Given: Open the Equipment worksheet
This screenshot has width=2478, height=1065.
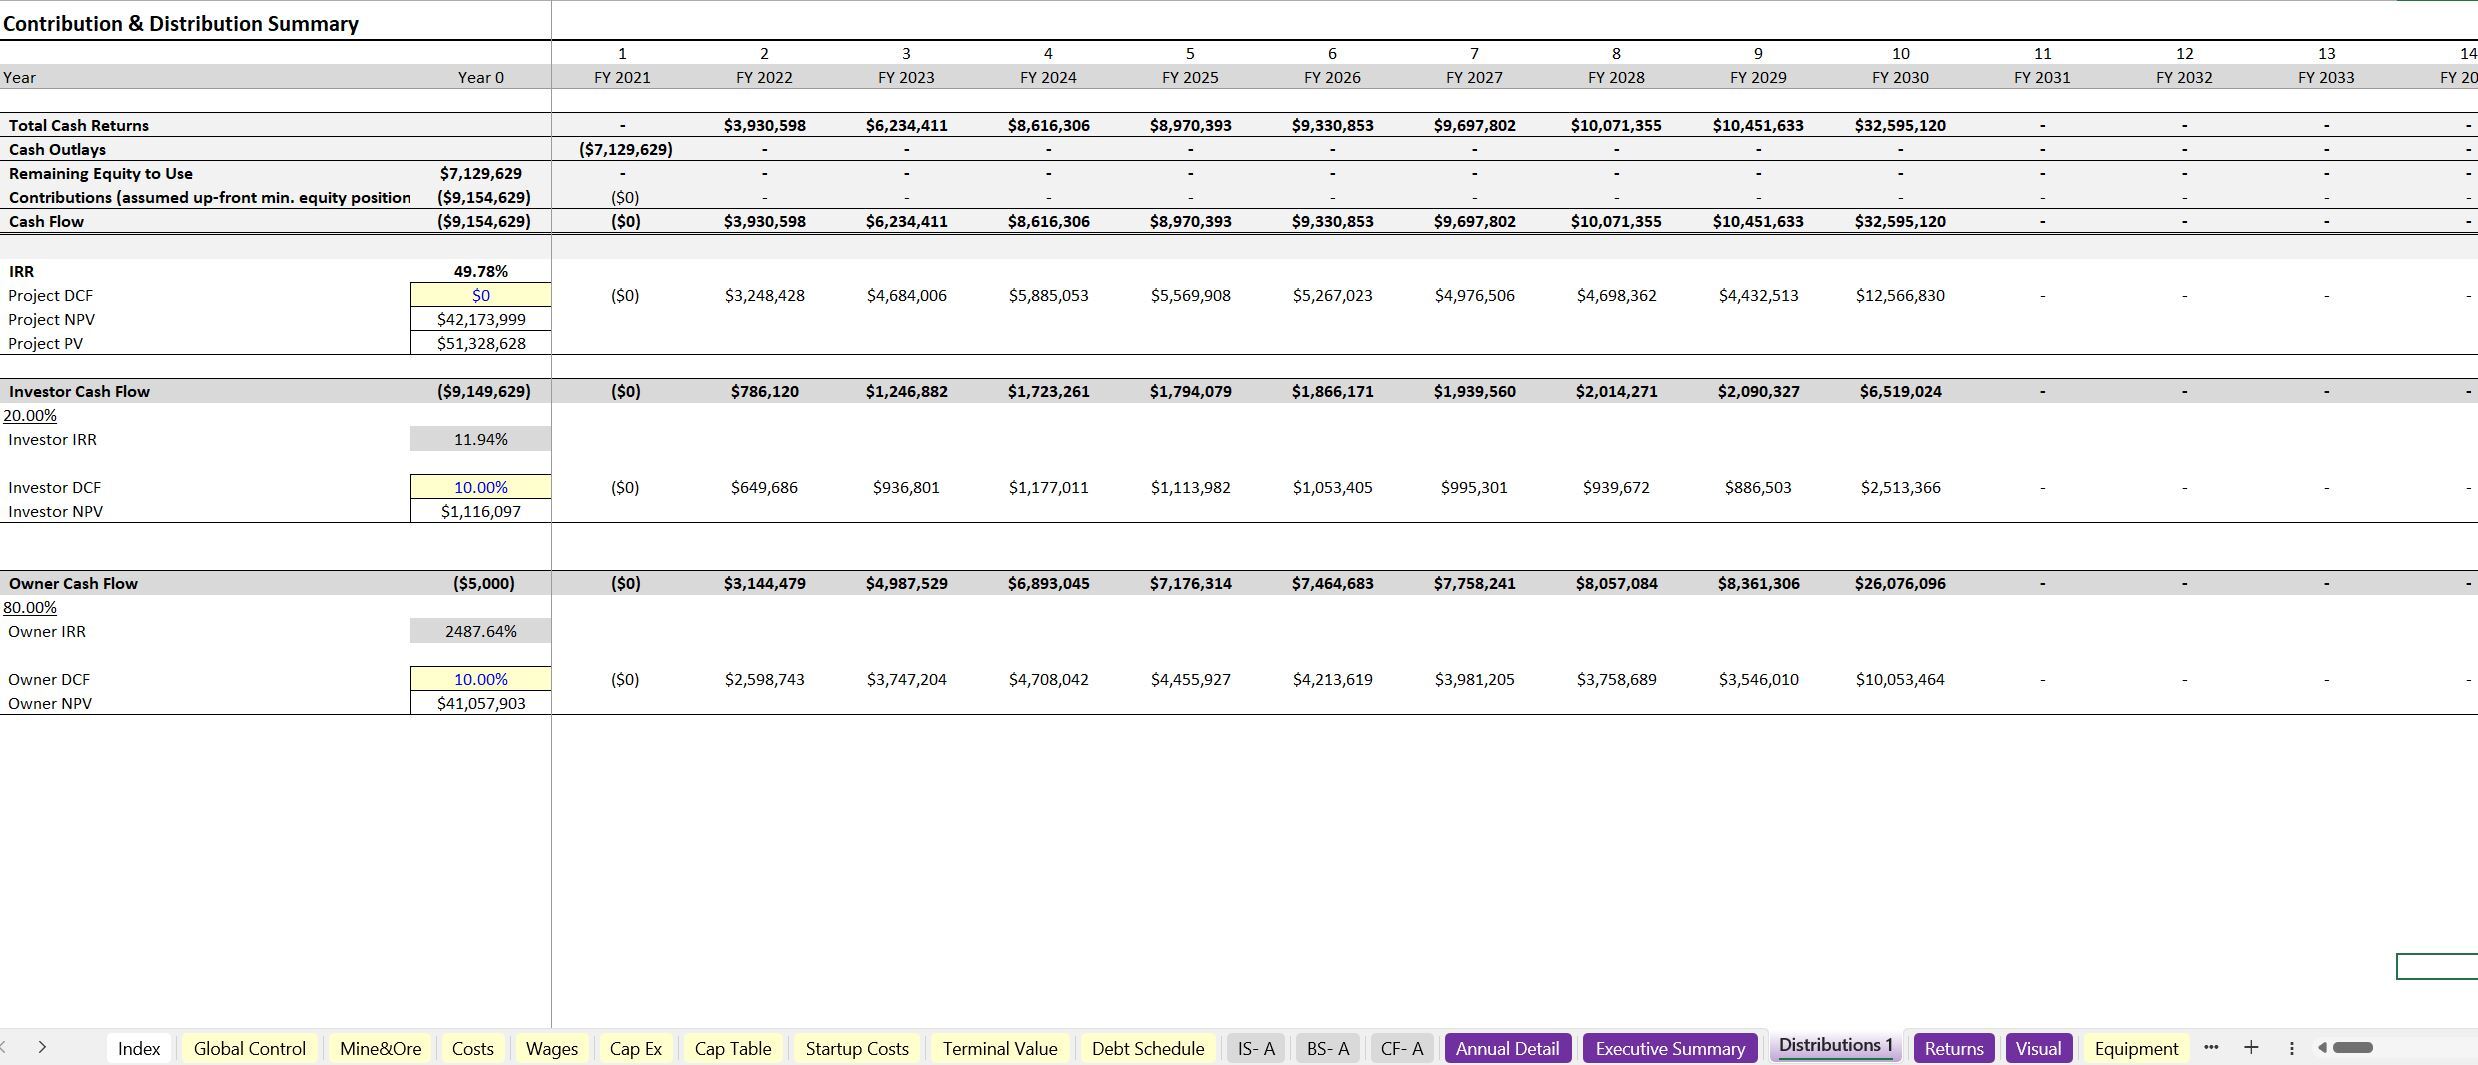Looking at the screenshot, I should pyautogui.click(x=2135, y=1048).
